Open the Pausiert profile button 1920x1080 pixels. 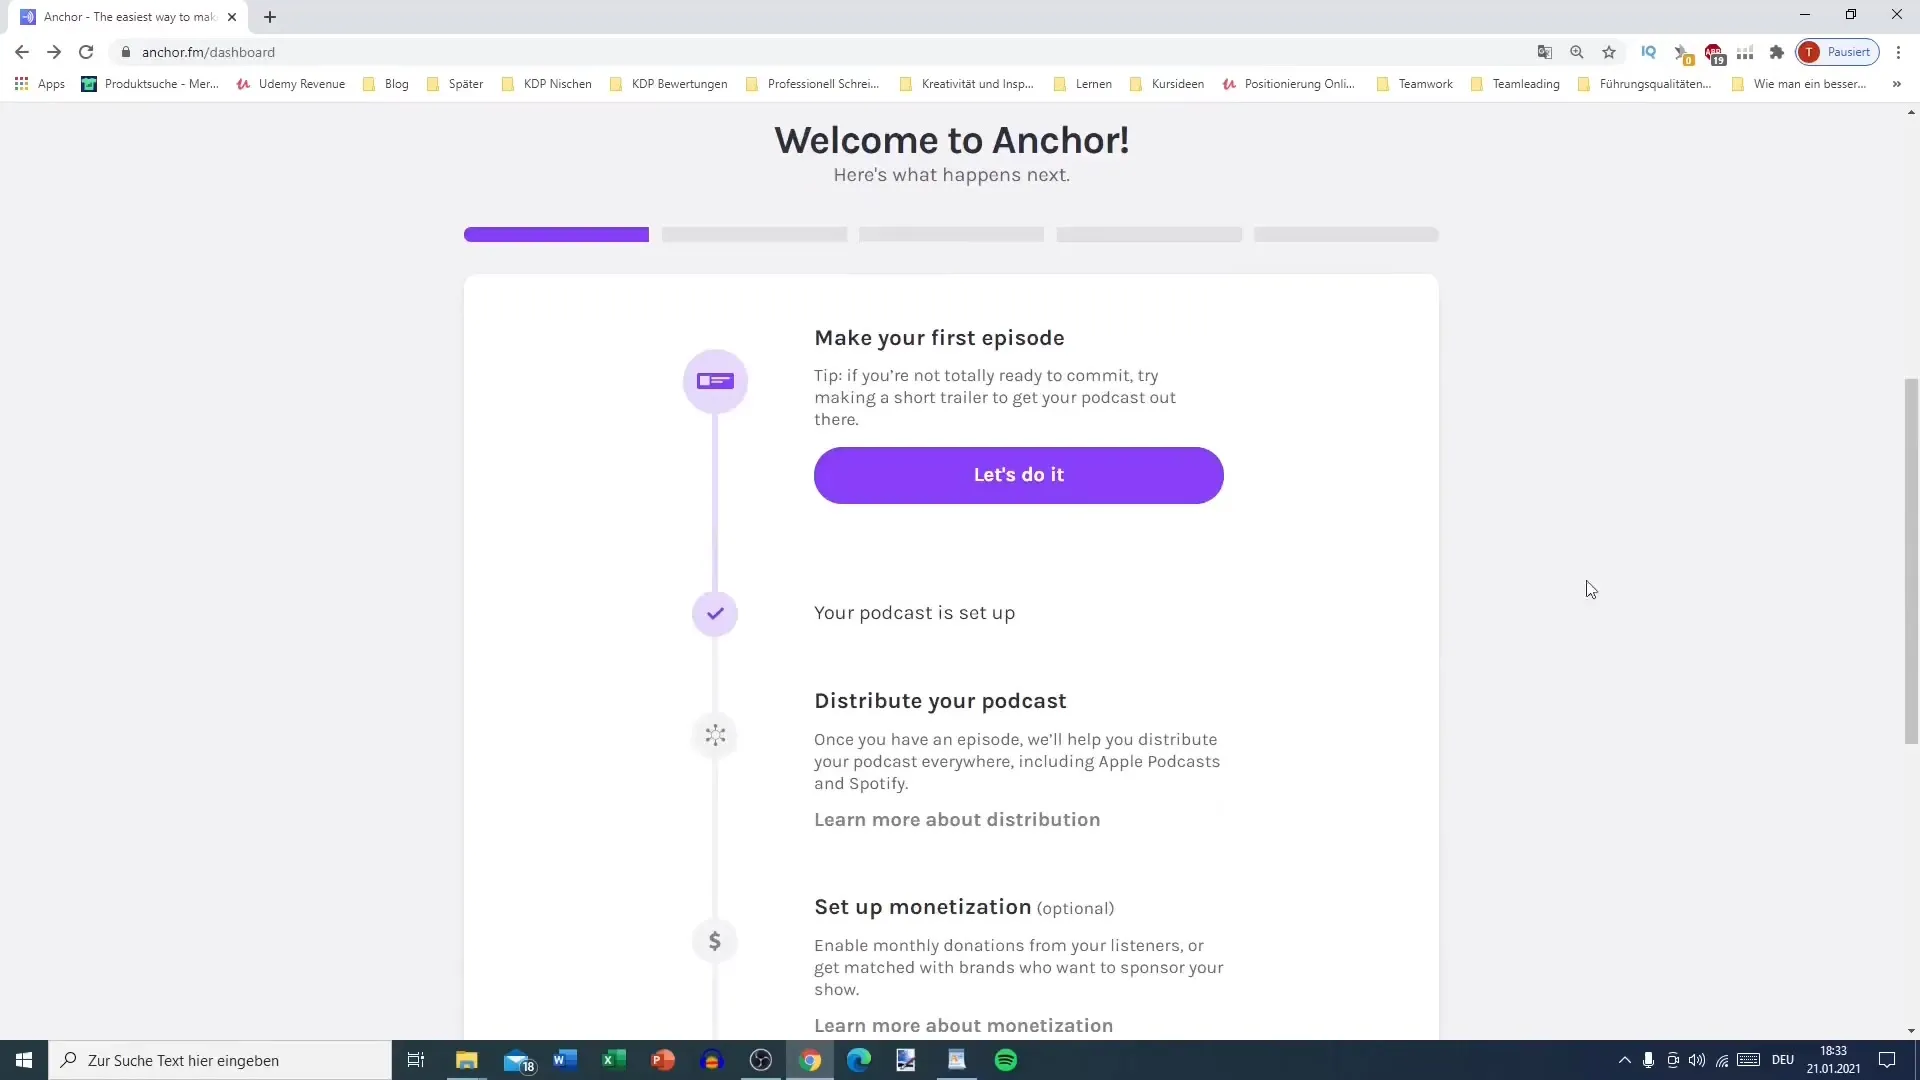[x=1838, y=52]
